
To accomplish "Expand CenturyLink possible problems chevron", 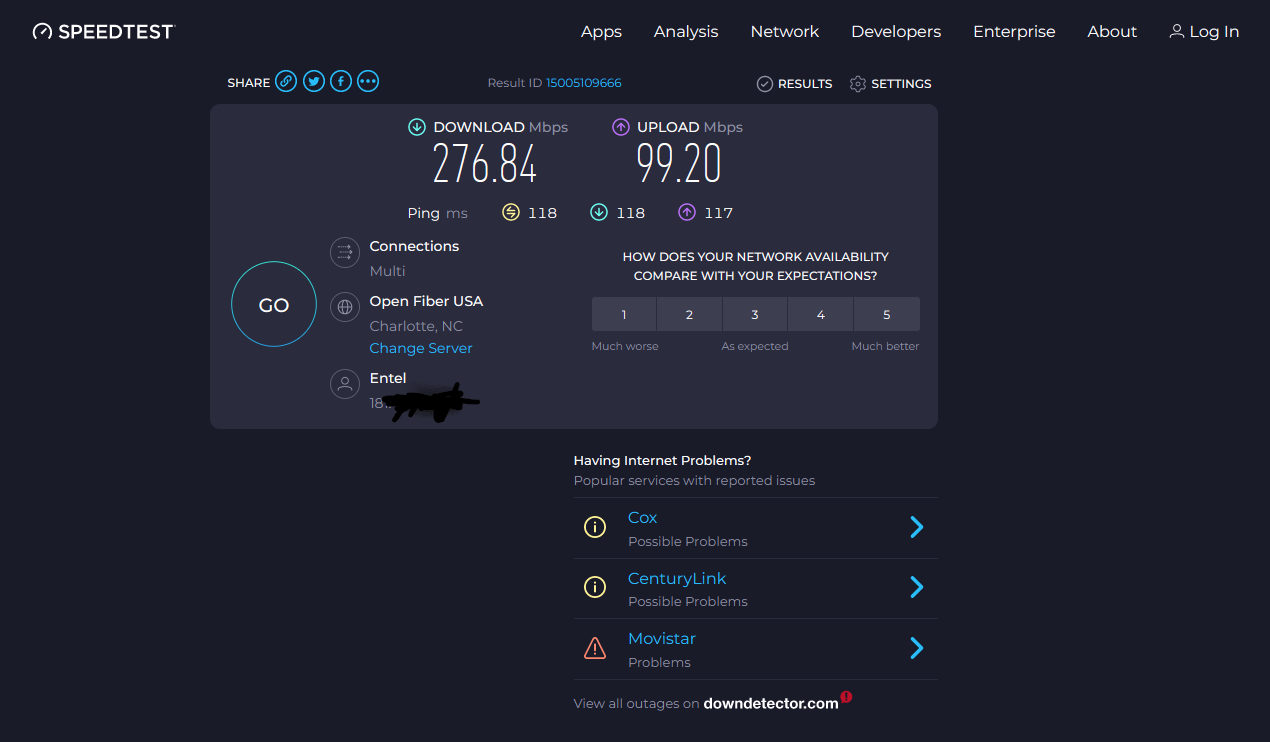I will click(916, 587).
